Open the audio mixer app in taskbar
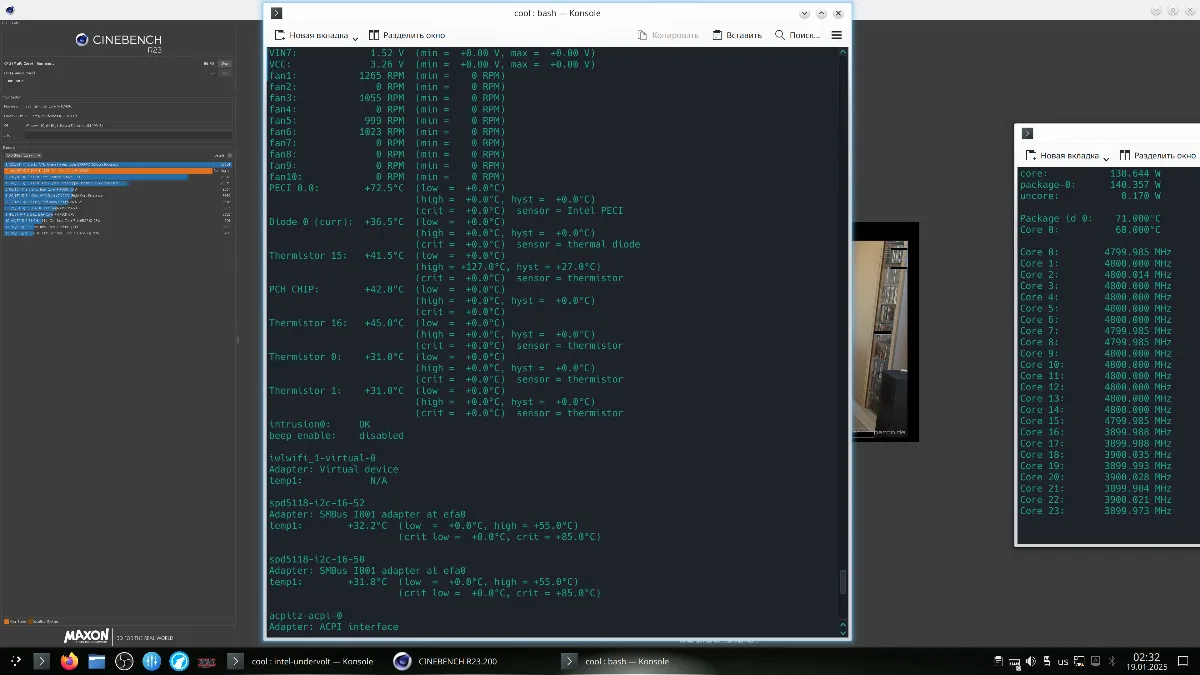Image resolution: width=1200 pixels, height=675 pixels. click(152, 661)
